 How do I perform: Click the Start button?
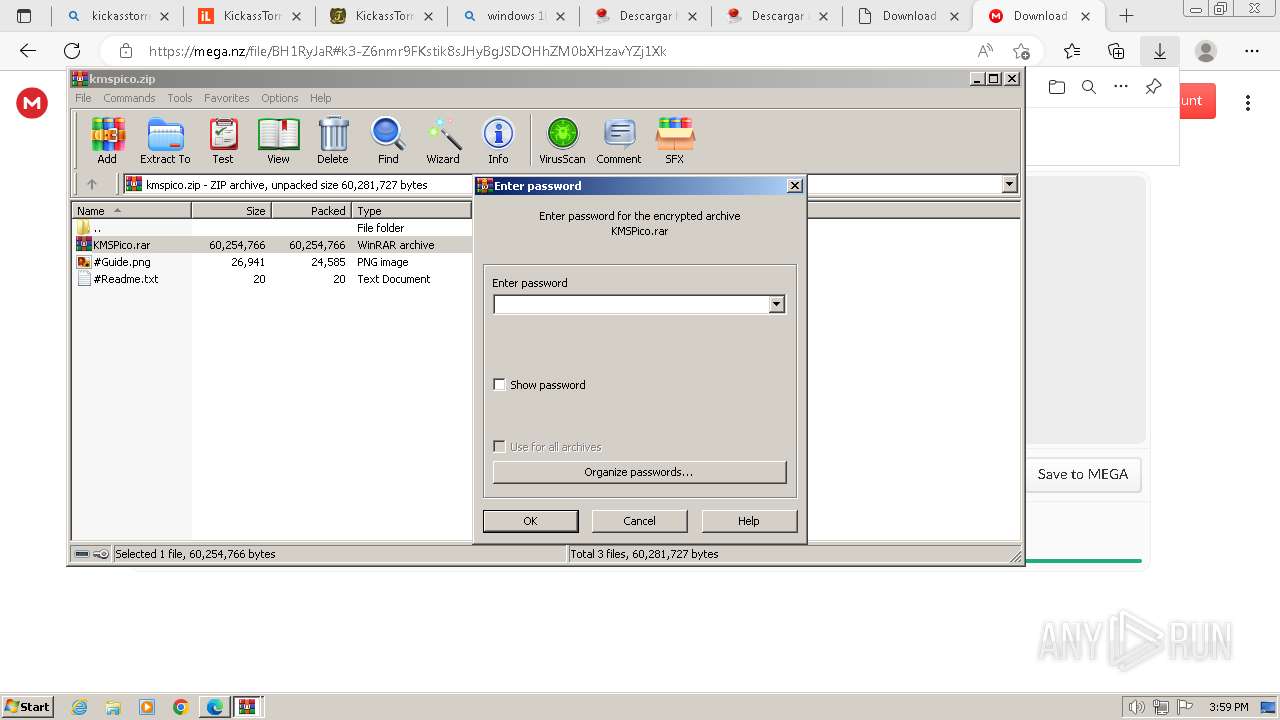pos(27,707)
